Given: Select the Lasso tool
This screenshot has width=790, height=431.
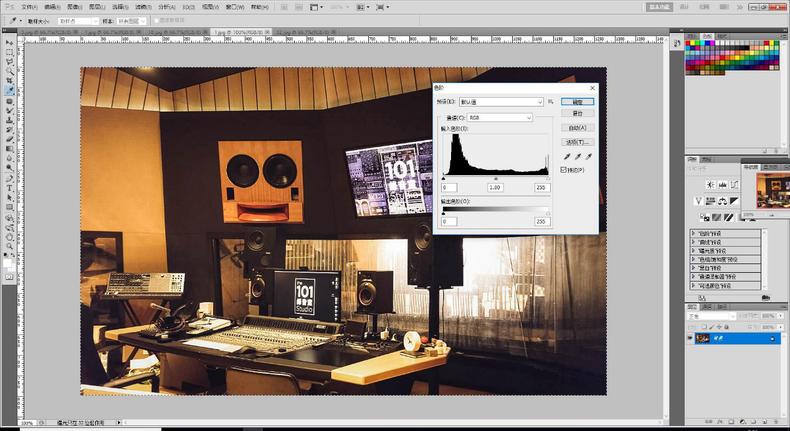Looking at the screenshot, I should coord(9,63).
